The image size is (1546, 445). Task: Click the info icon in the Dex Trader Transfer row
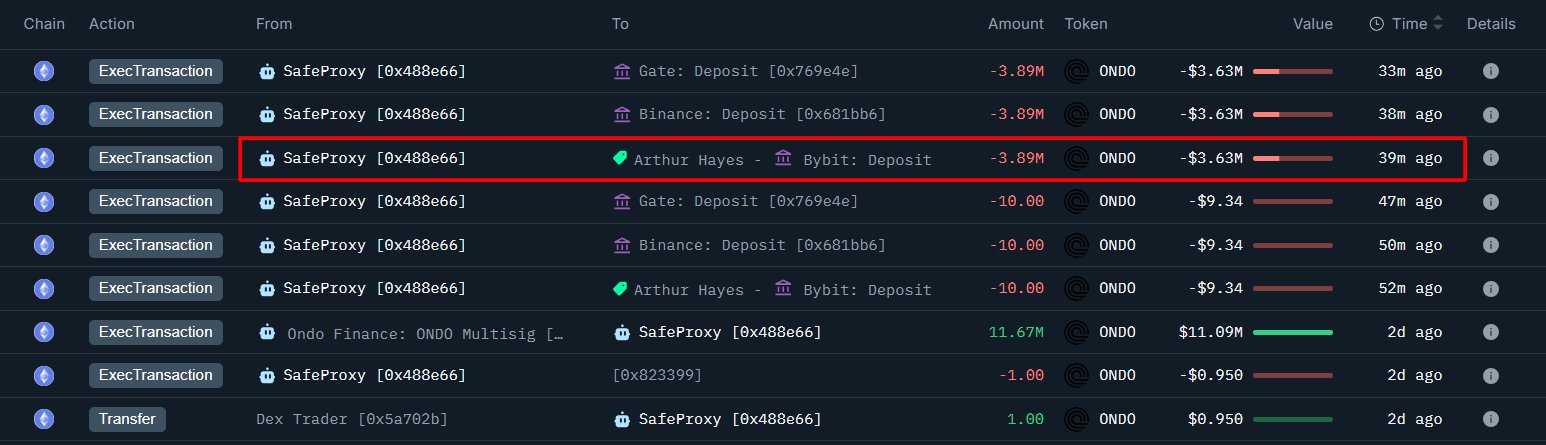coord(1490,419)
